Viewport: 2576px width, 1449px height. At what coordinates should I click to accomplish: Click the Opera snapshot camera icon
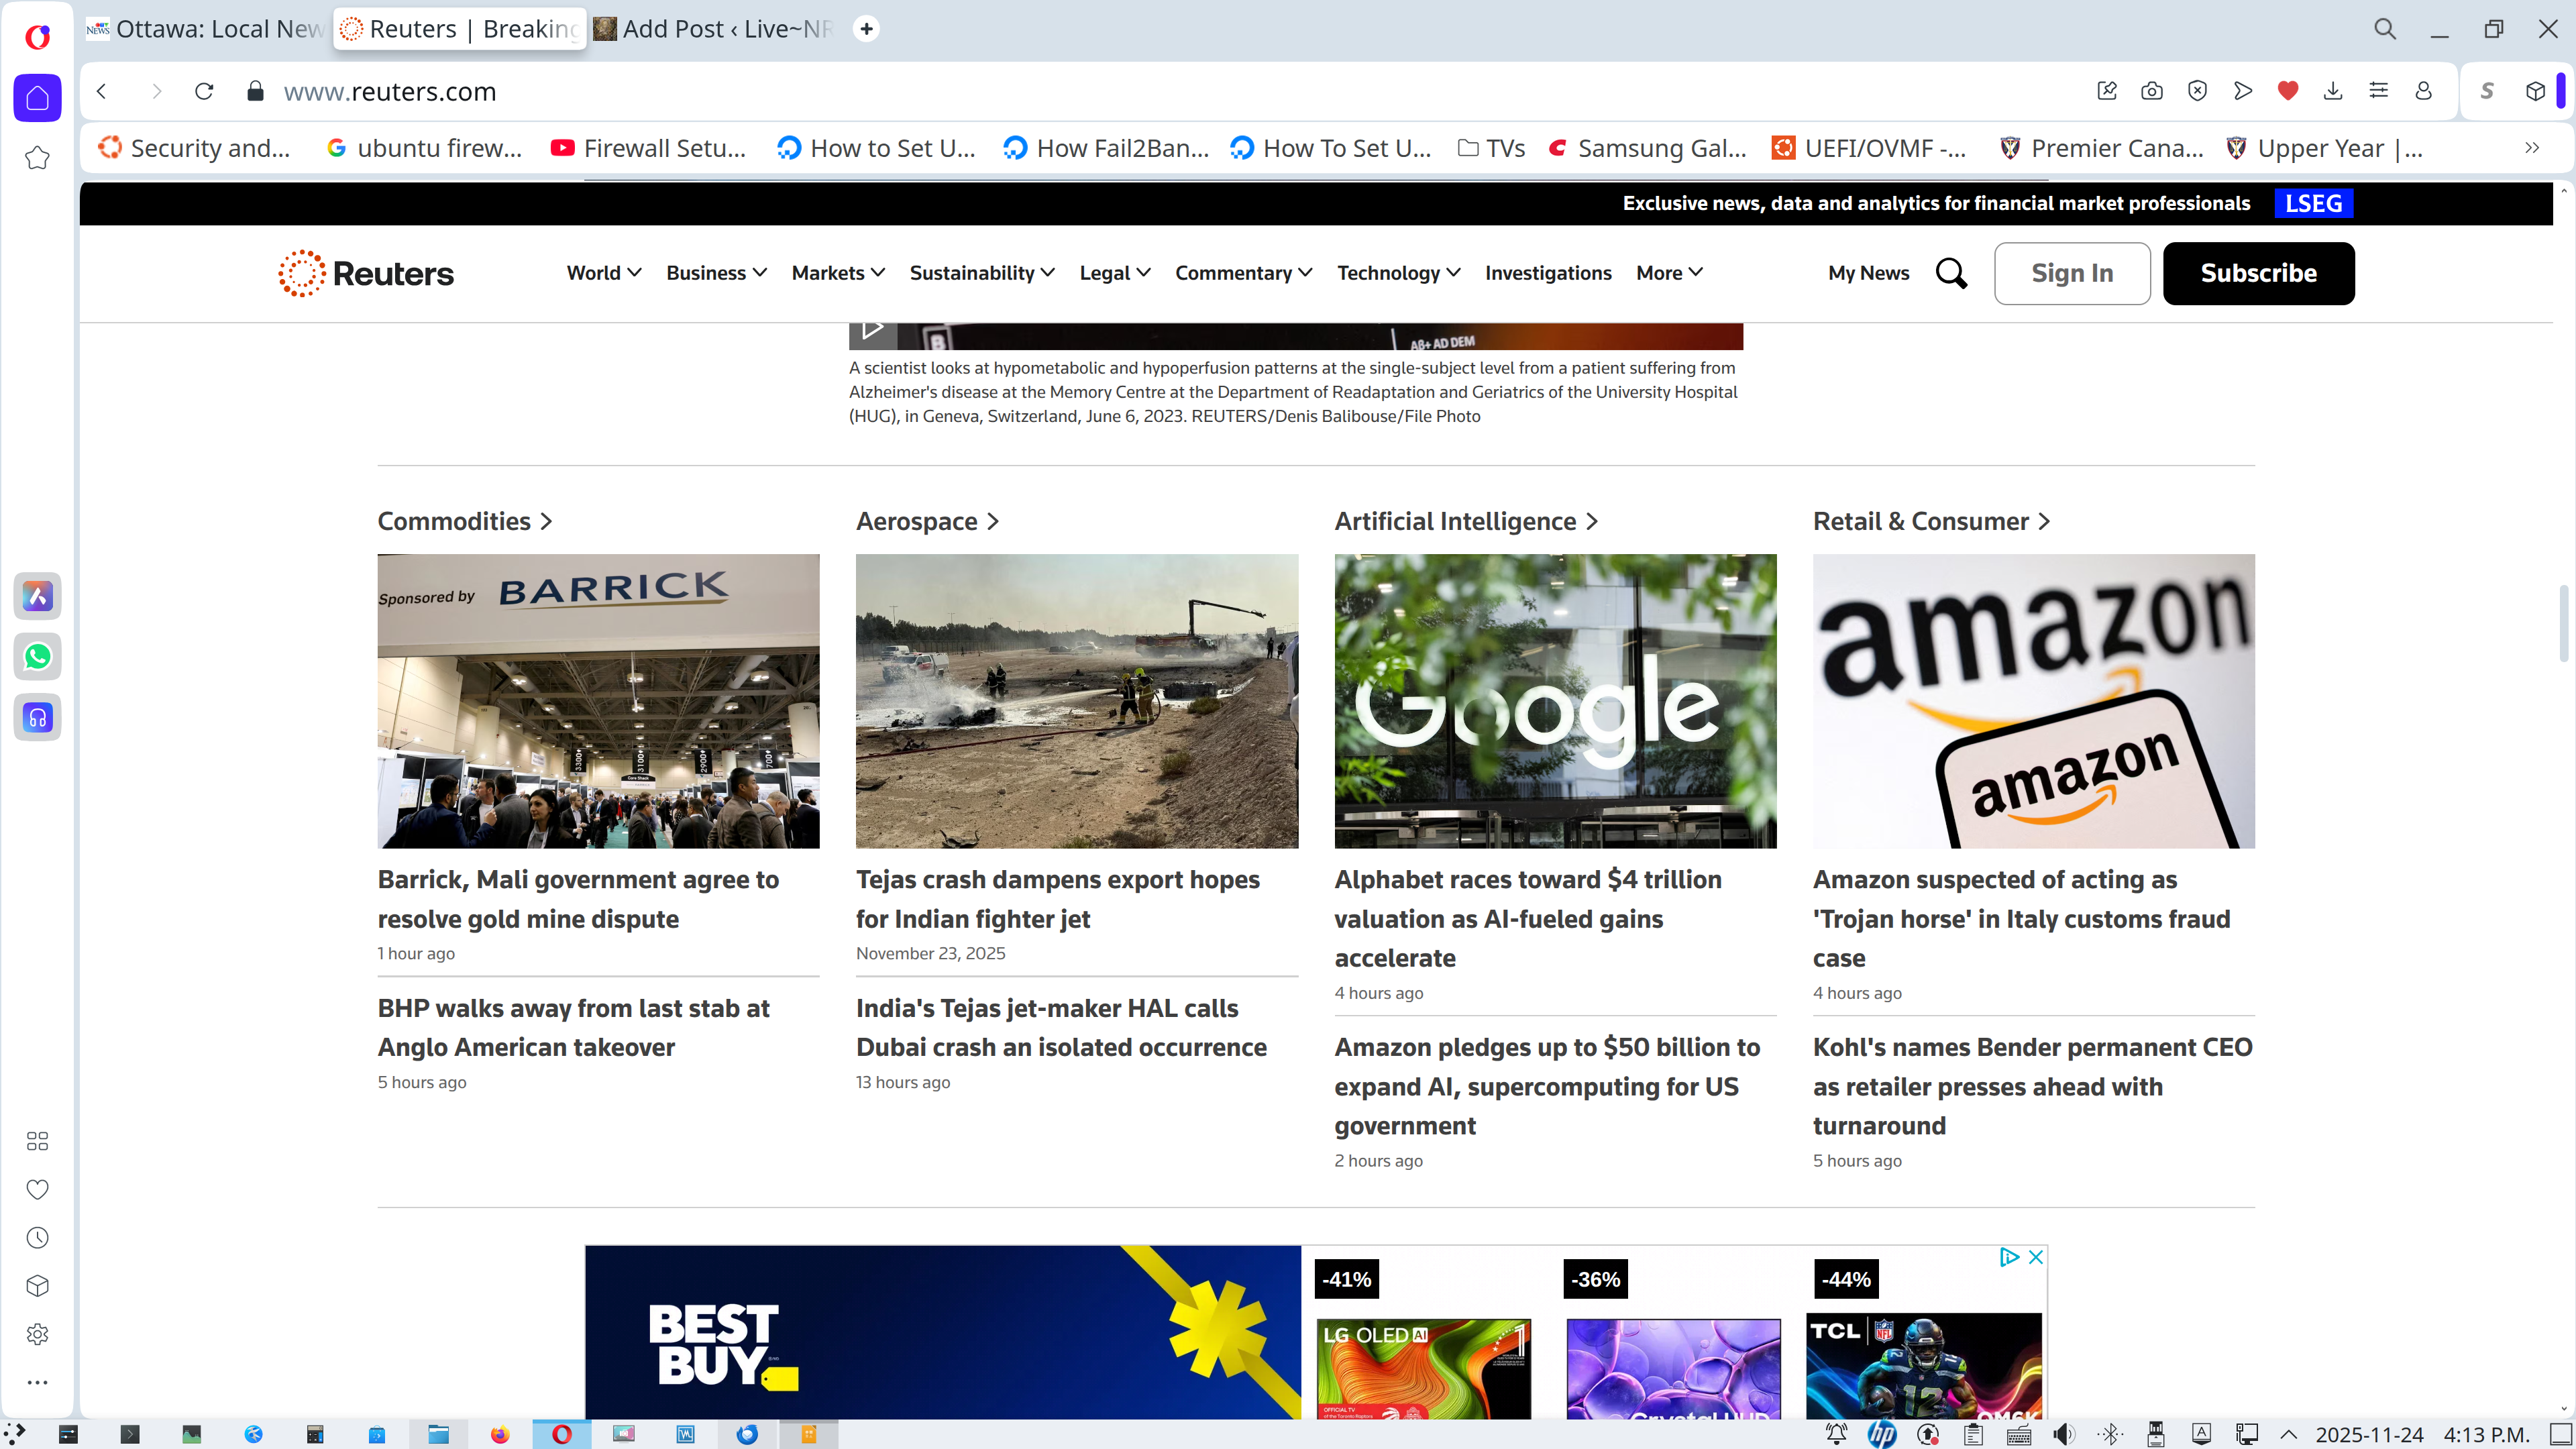pyautogui.click(x=2152, y=91)
